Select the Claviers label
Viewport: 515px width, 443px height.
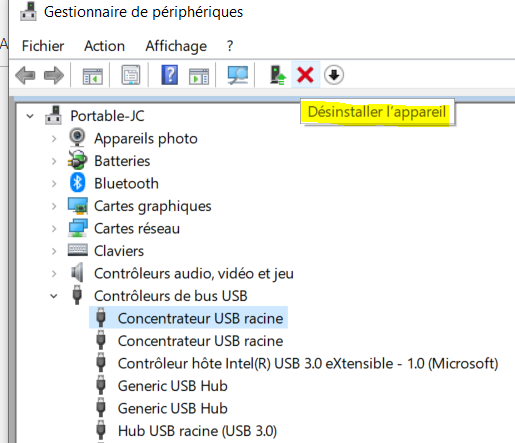point(119,251)
